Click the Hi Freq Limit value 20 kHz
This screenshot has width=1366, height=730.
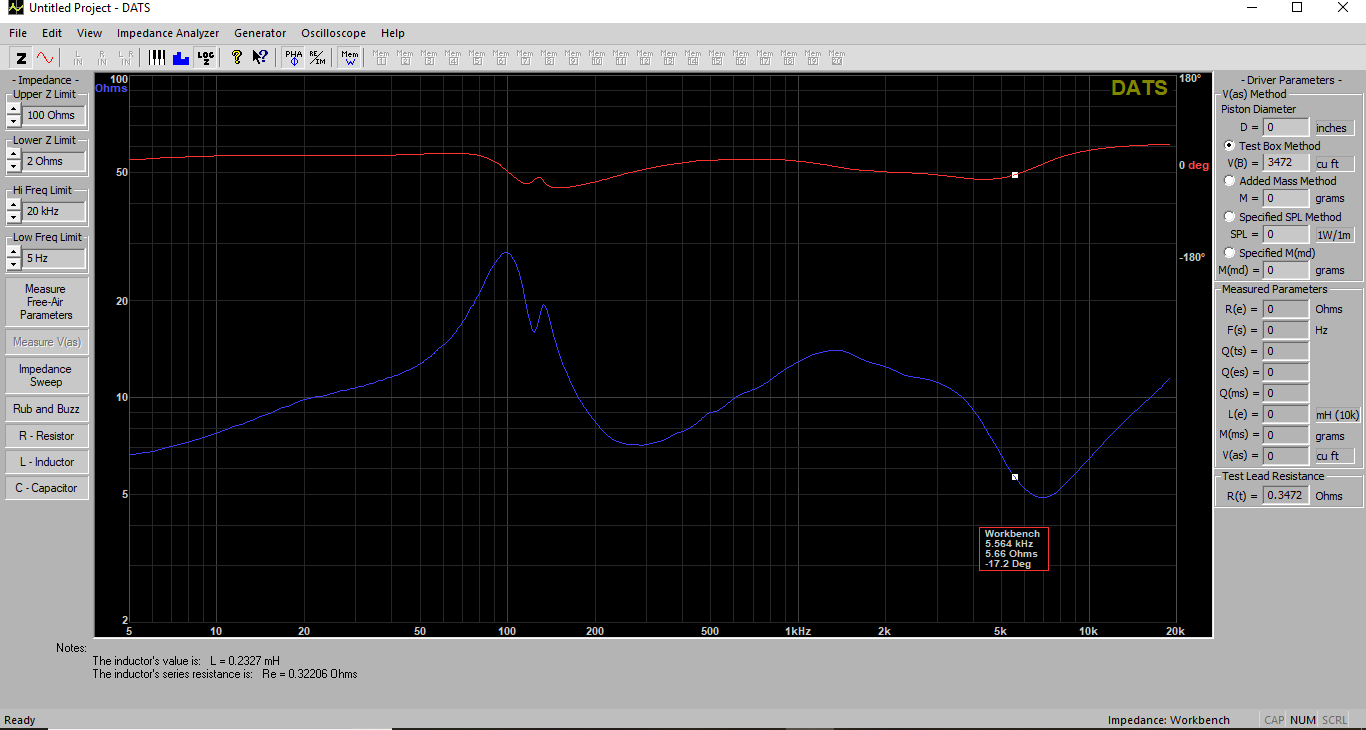pyautogui.click(x=53, y=211)
